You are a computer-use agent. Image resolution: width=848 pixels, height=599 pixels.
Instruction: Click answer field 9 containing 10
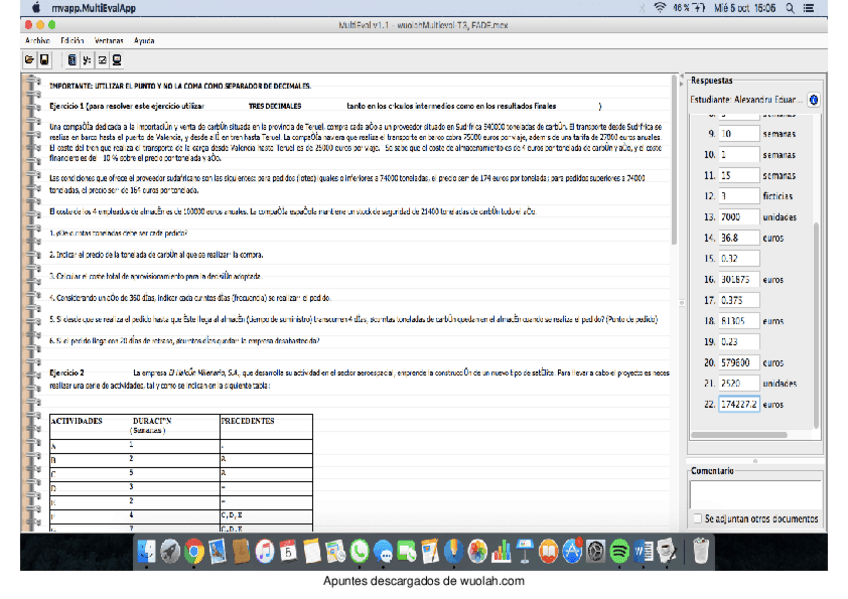coord(739,134)
